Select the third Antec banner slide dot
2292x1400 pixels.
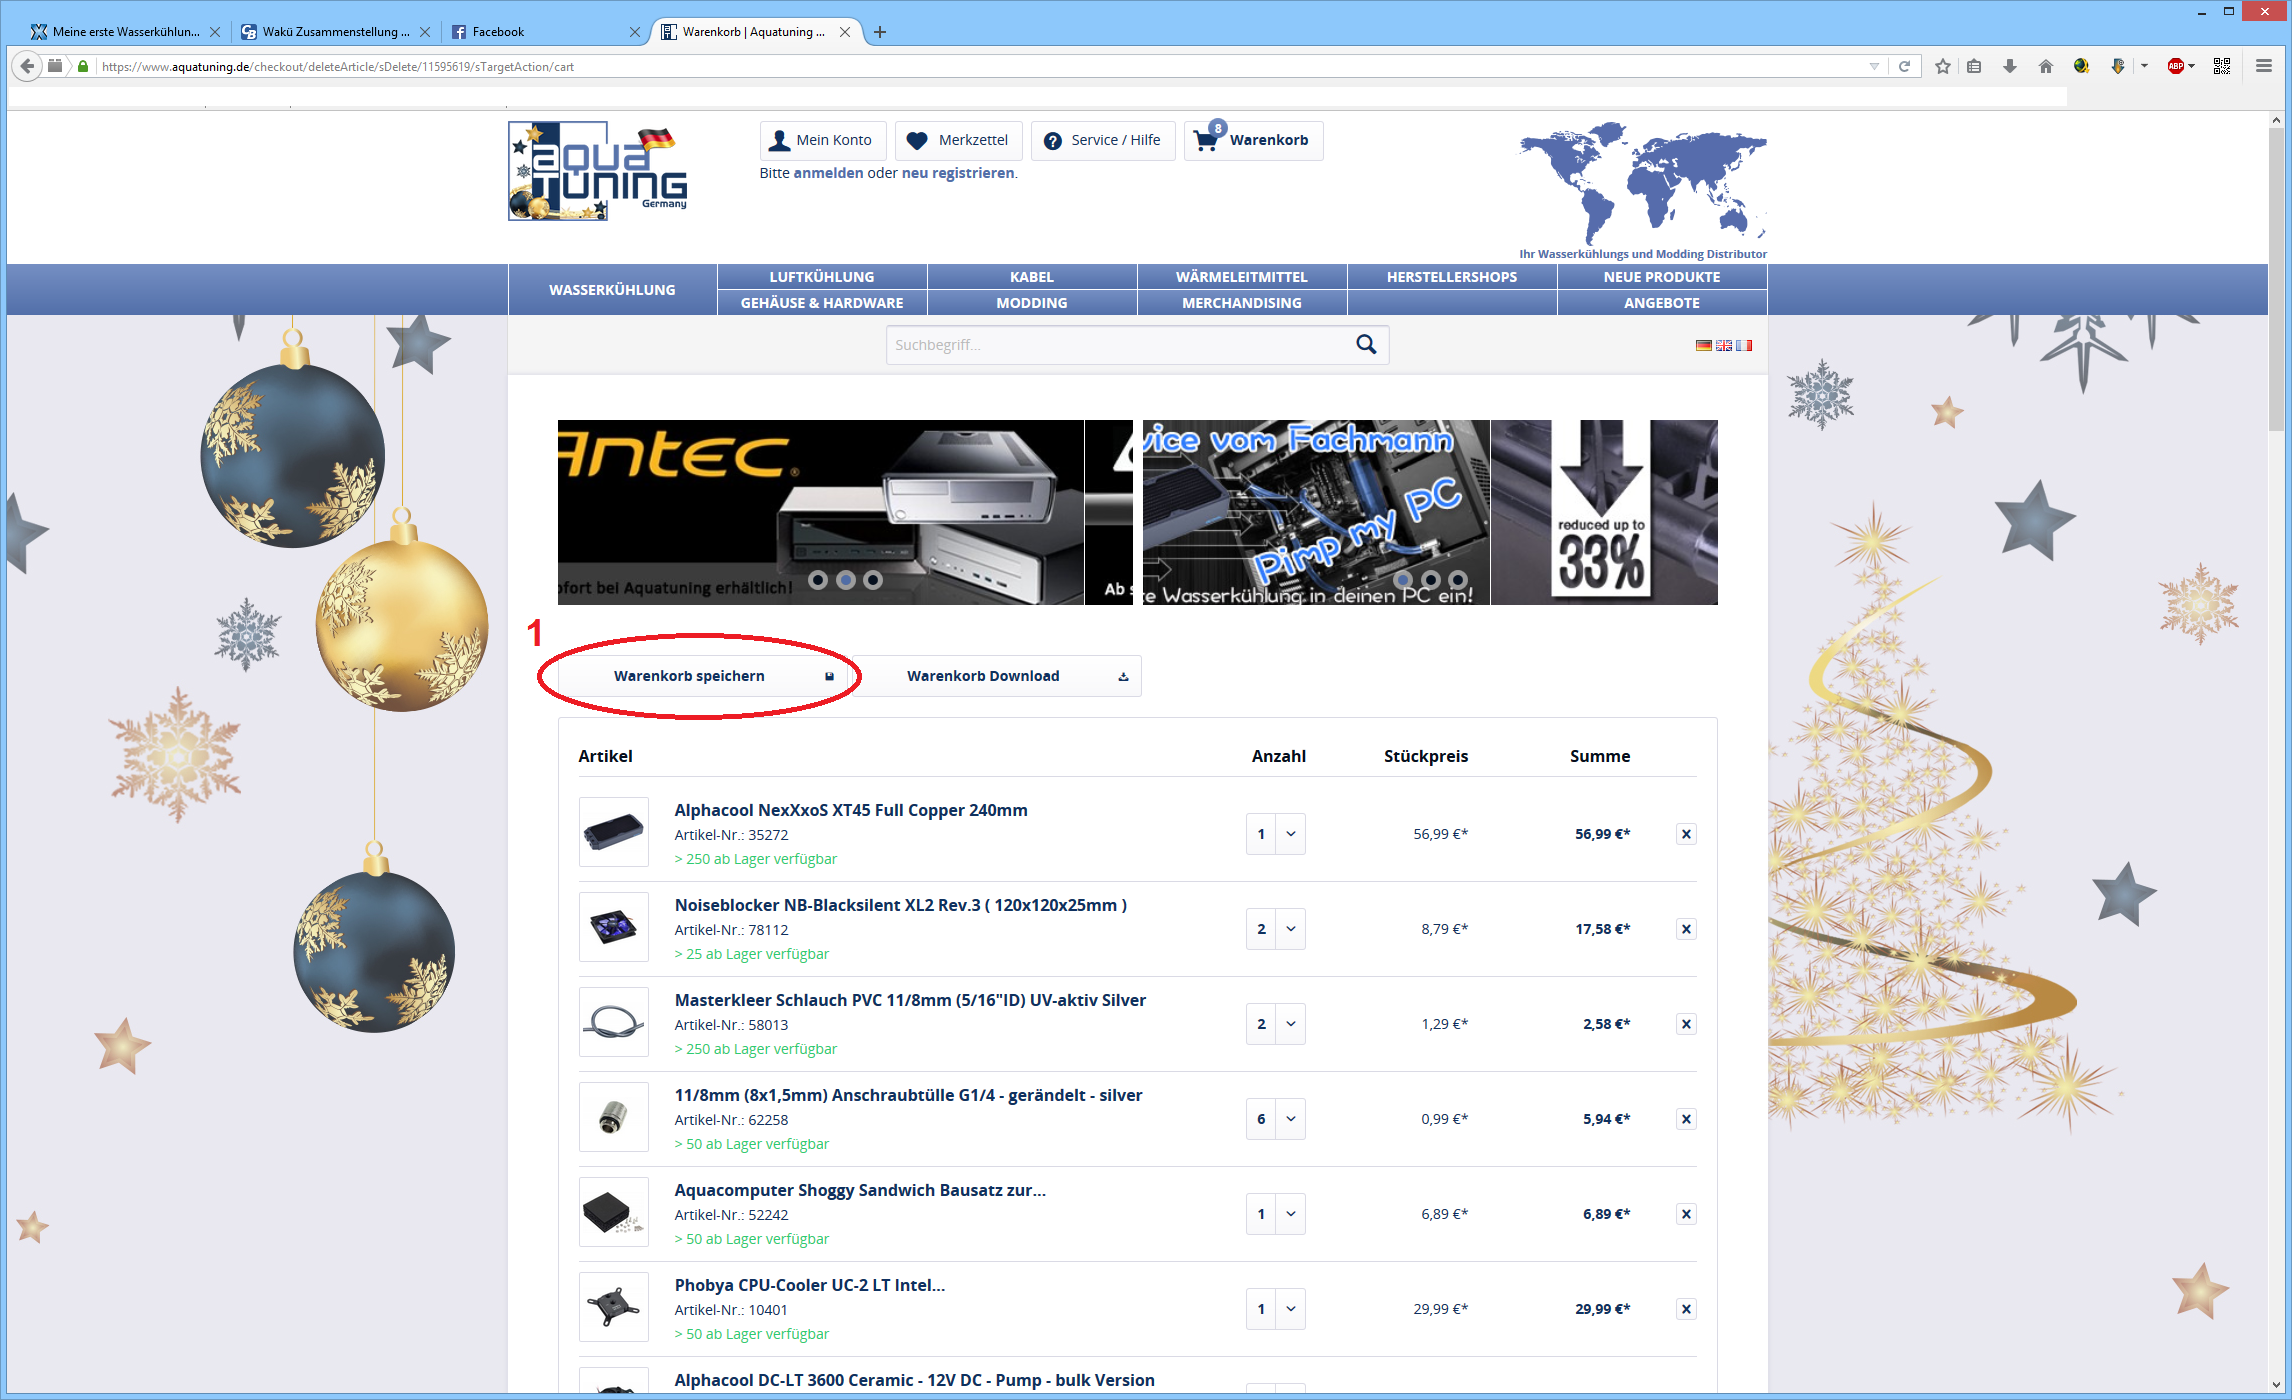tap(873, 580)
